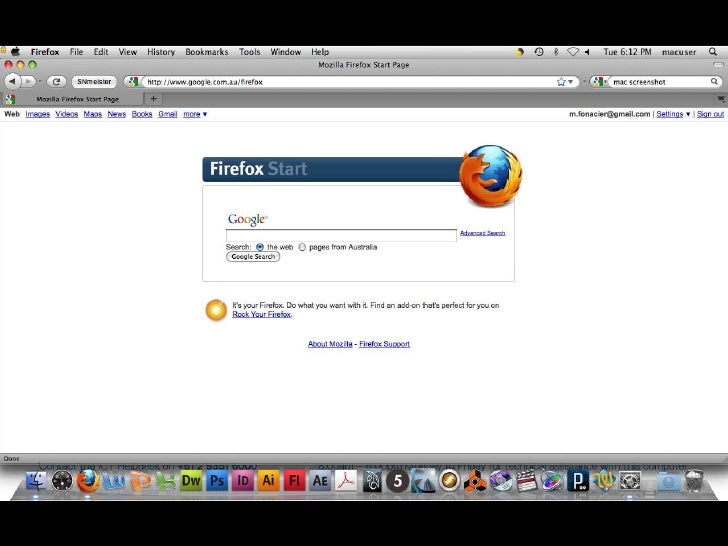This screenshot has height=546, width=728.
Task: Launch Adobe Acrobat from the dock
Action: 346,481
